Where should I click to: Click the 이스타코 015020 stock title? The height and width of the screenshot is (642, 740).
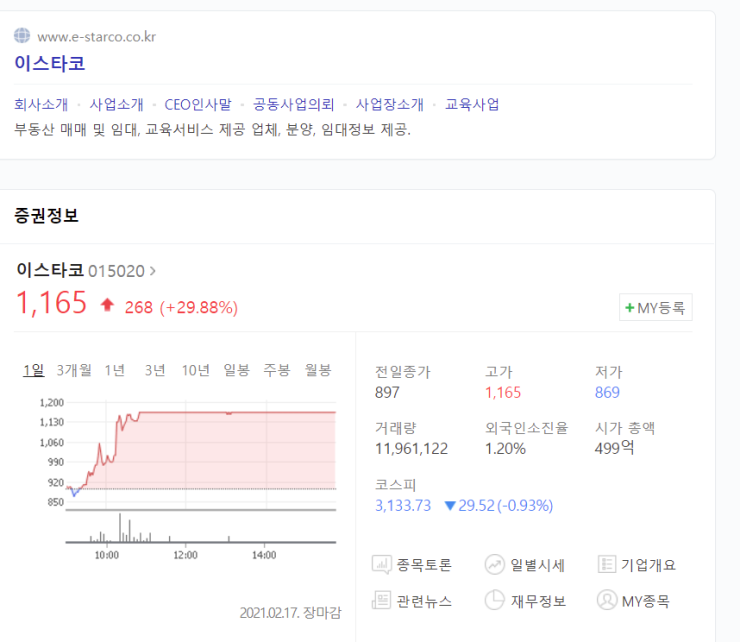[x=81, y=270]
